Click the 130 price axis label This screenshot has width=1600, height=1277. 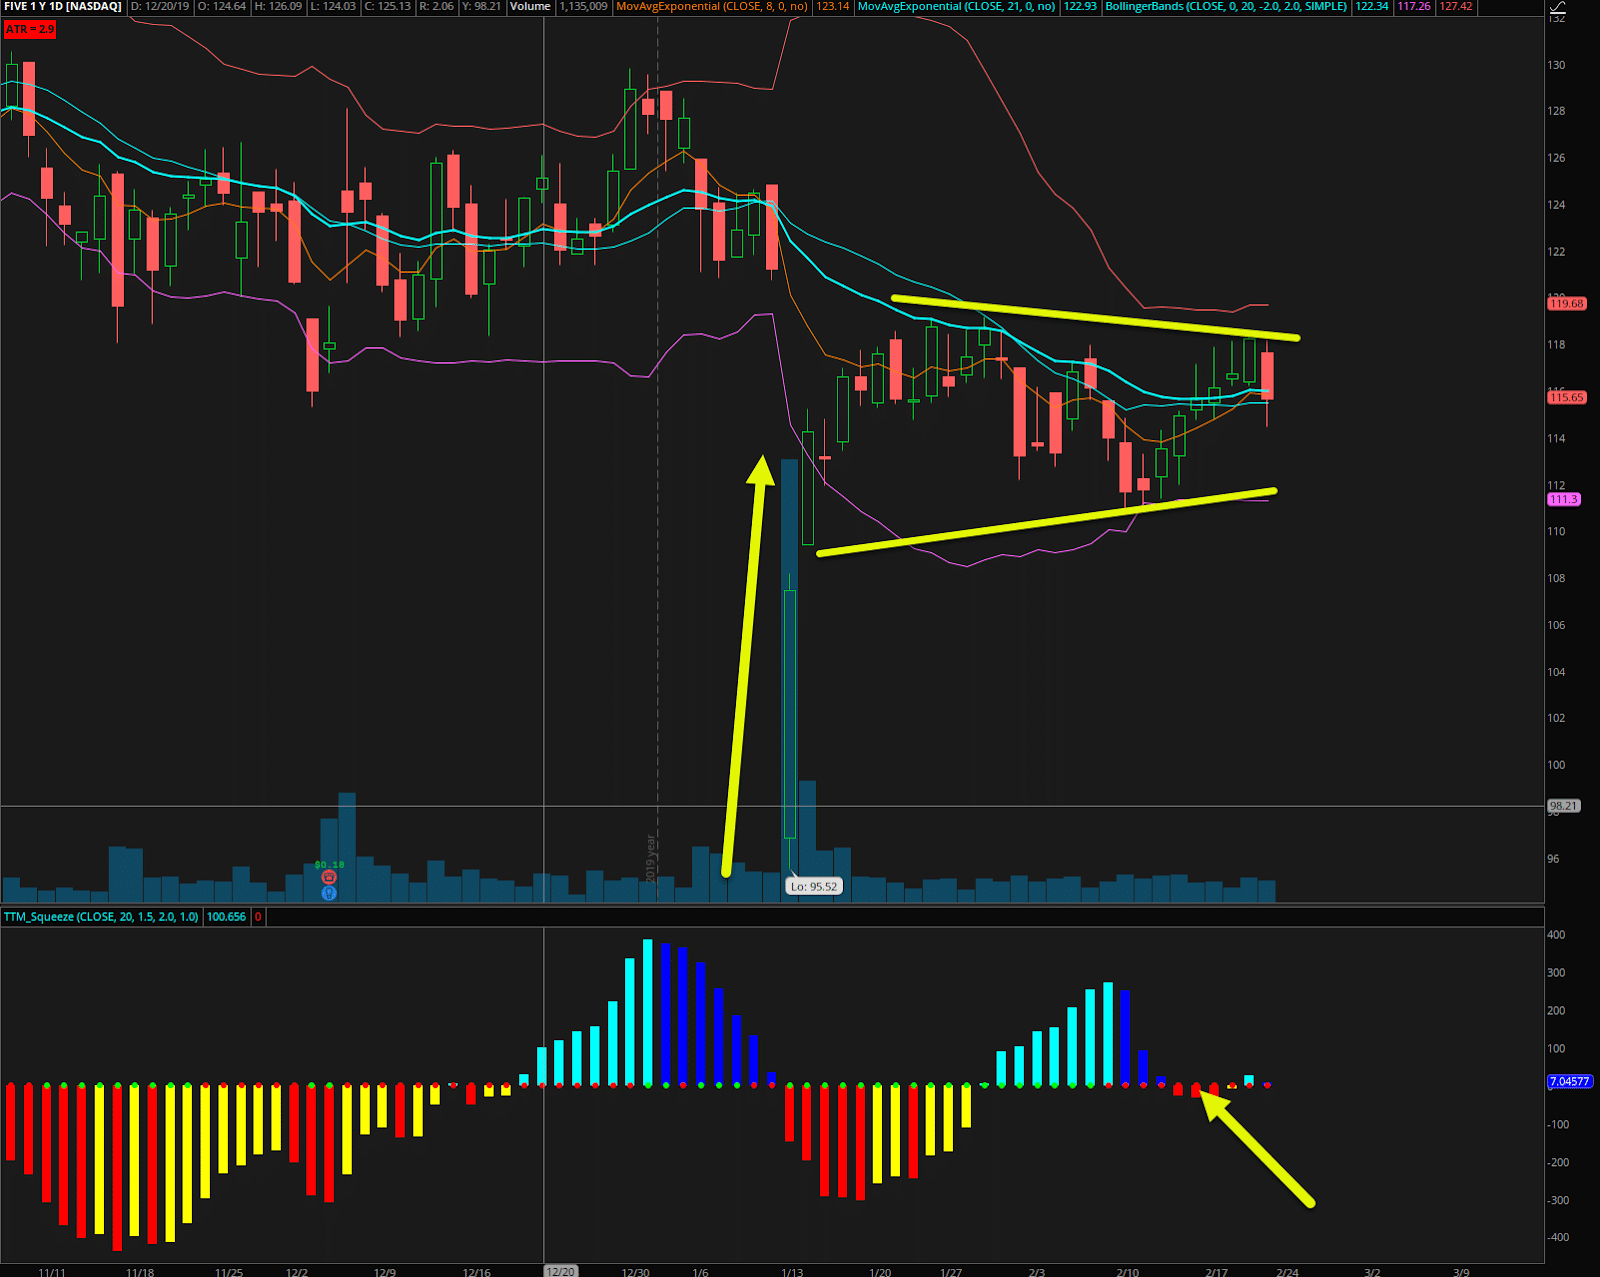(x=1556, y=65)
